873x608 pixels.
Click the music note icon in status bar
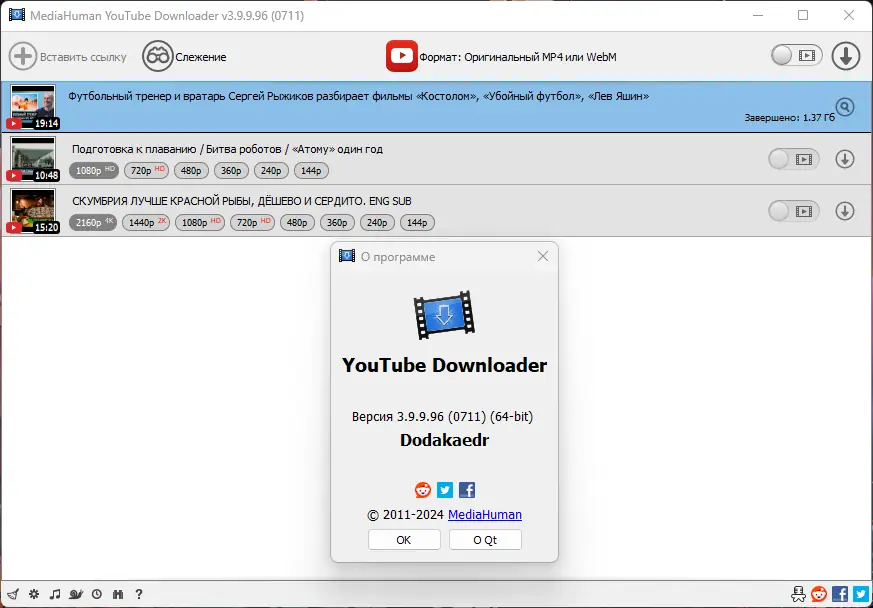(55, 594)
